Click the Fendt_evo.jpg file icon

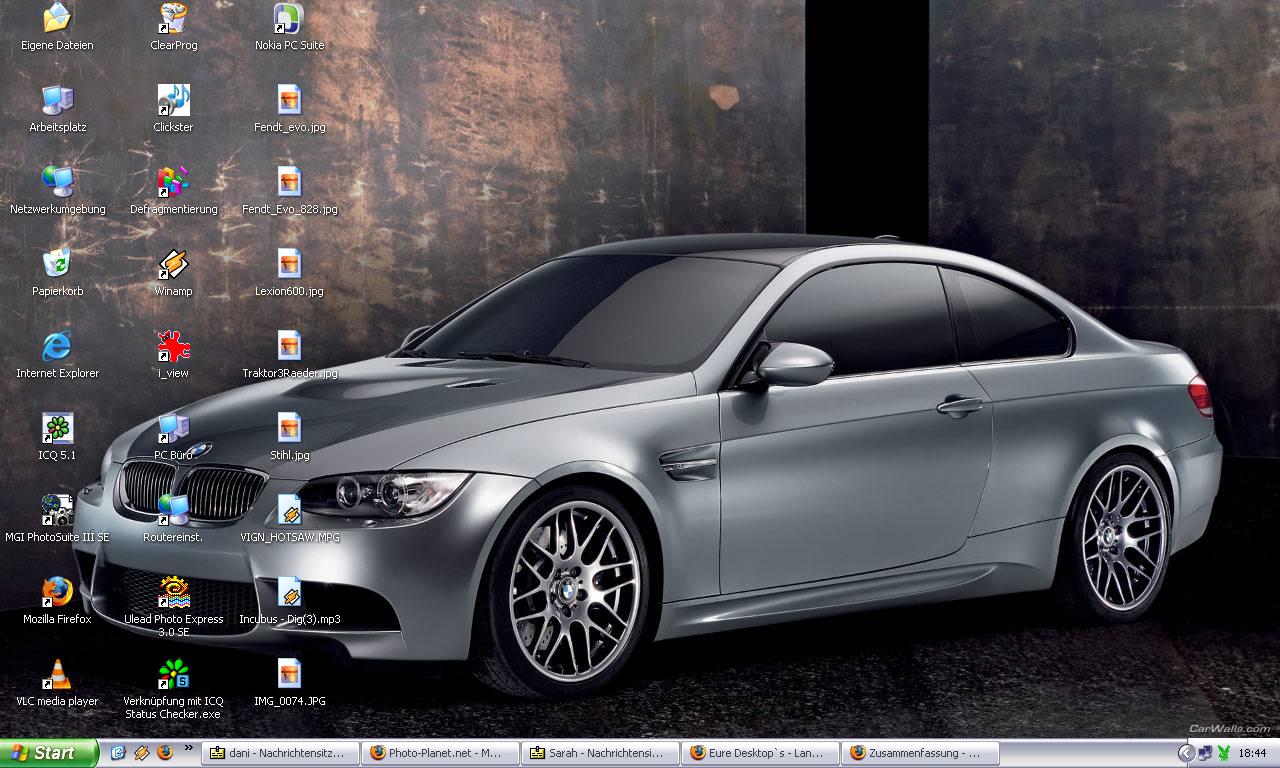point(289,101)
